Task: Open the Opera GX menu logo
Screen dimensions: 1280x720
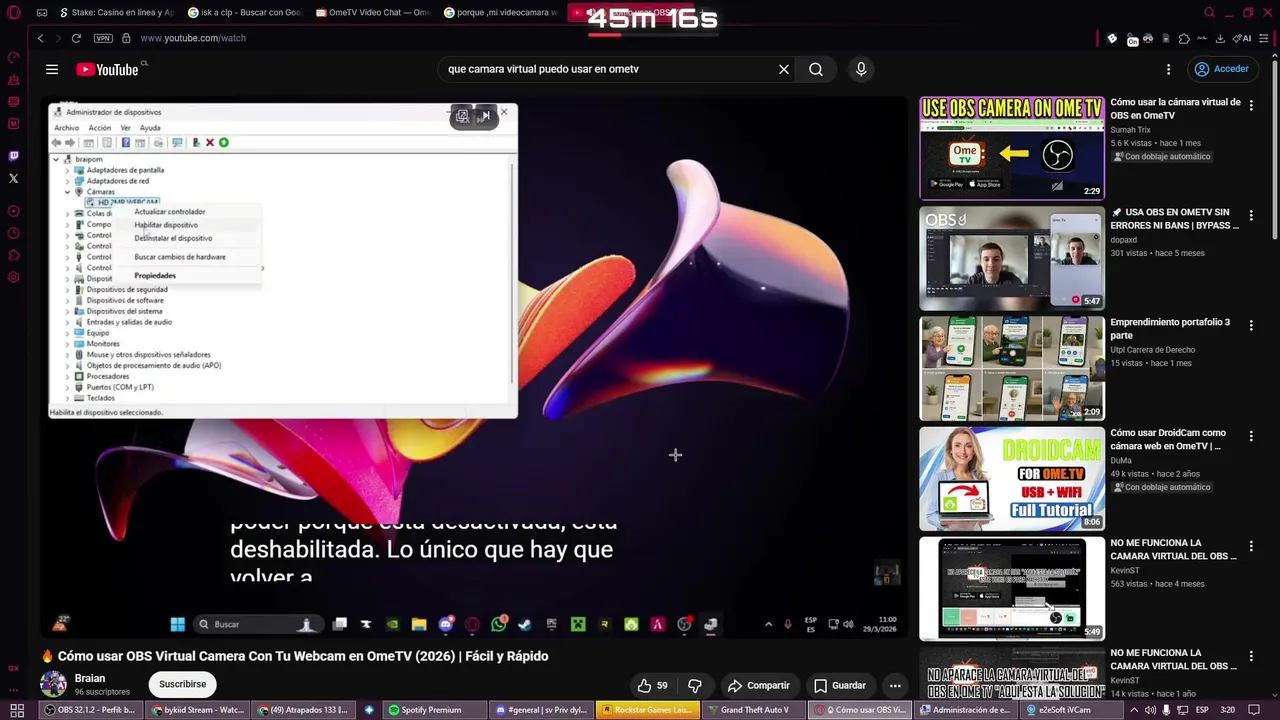Action: click(x=13, y=13)
